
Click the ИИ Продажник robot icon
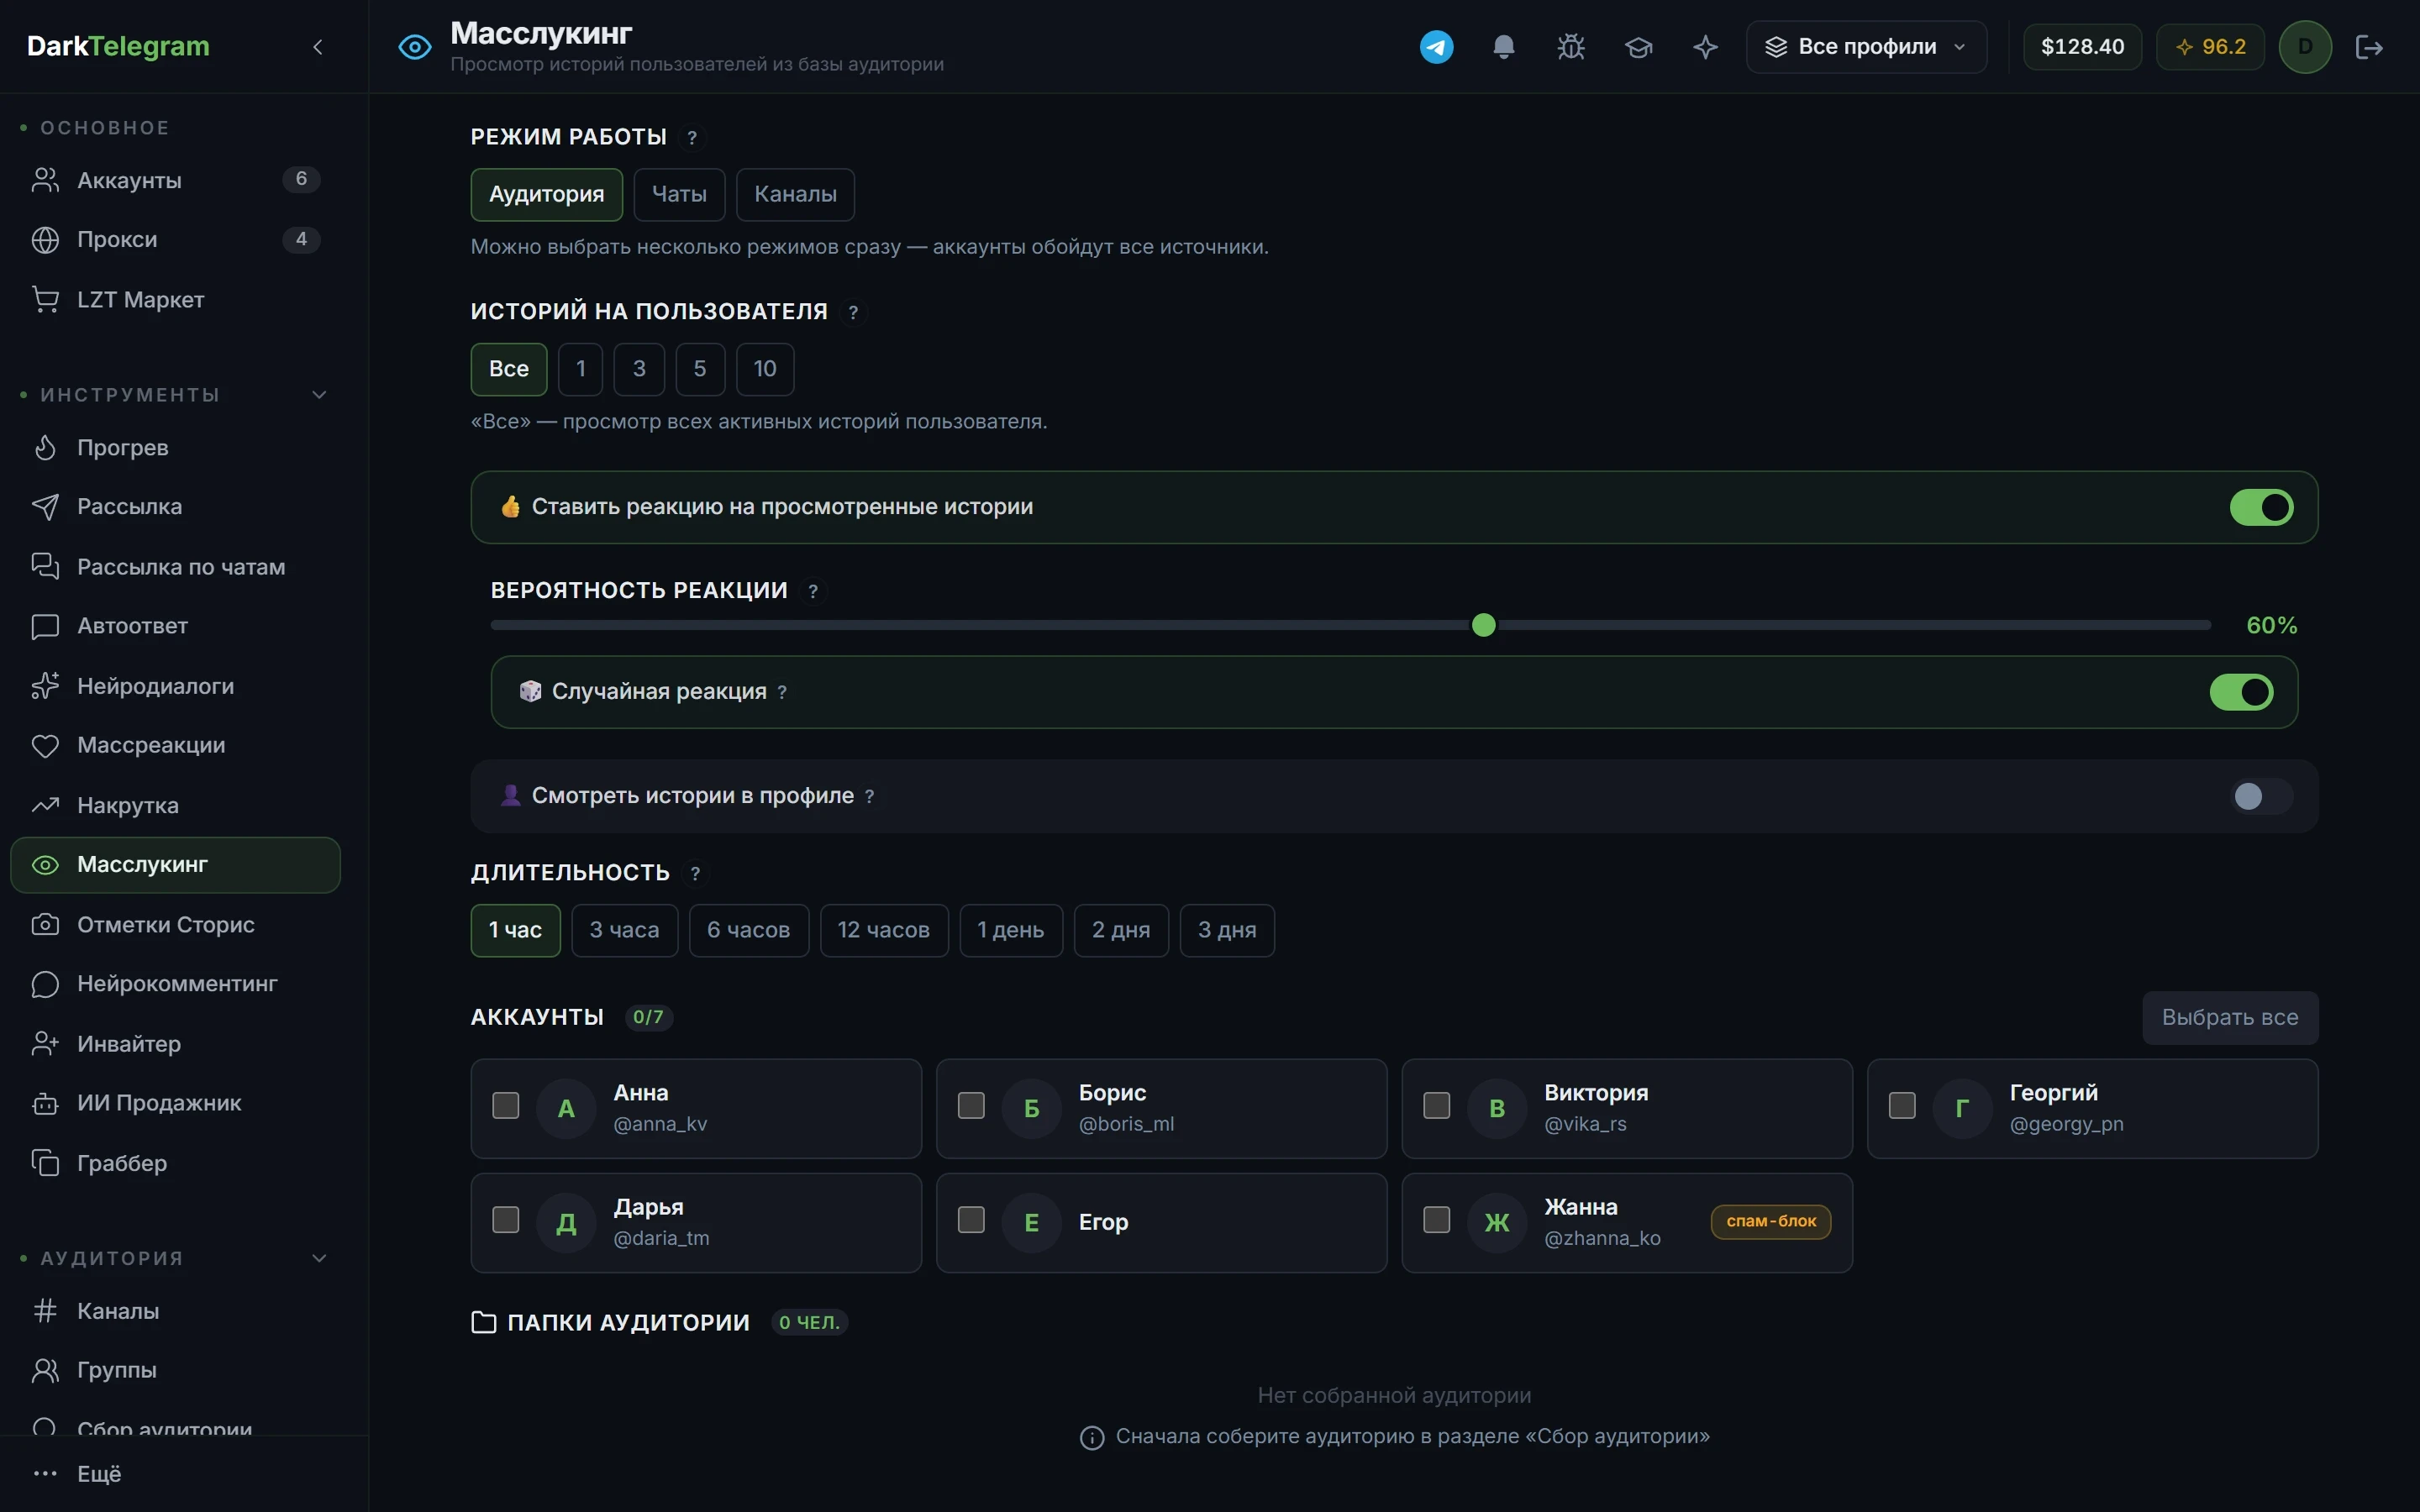(x=45, y=1103)
